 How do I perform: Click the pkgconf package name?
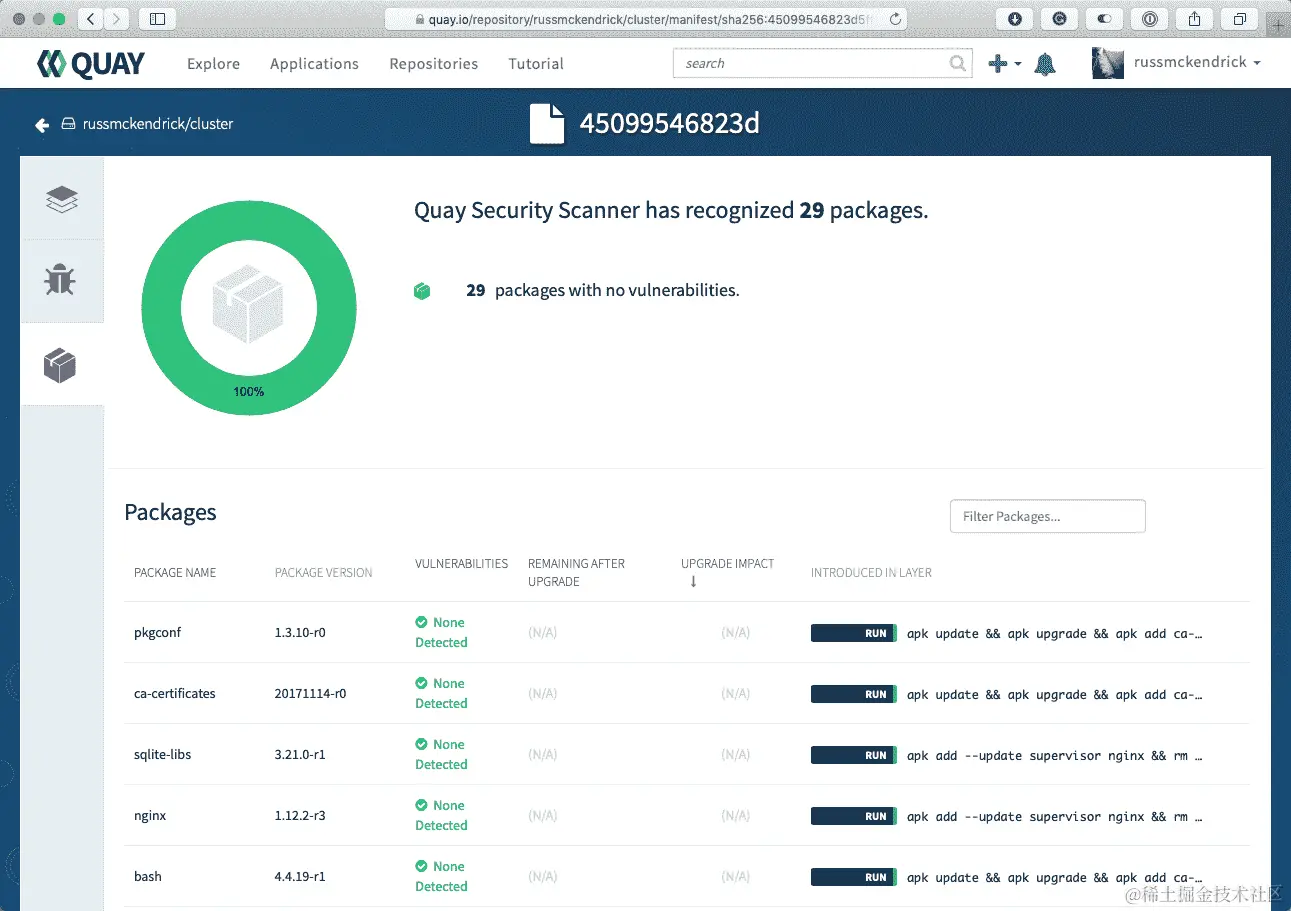158,633
